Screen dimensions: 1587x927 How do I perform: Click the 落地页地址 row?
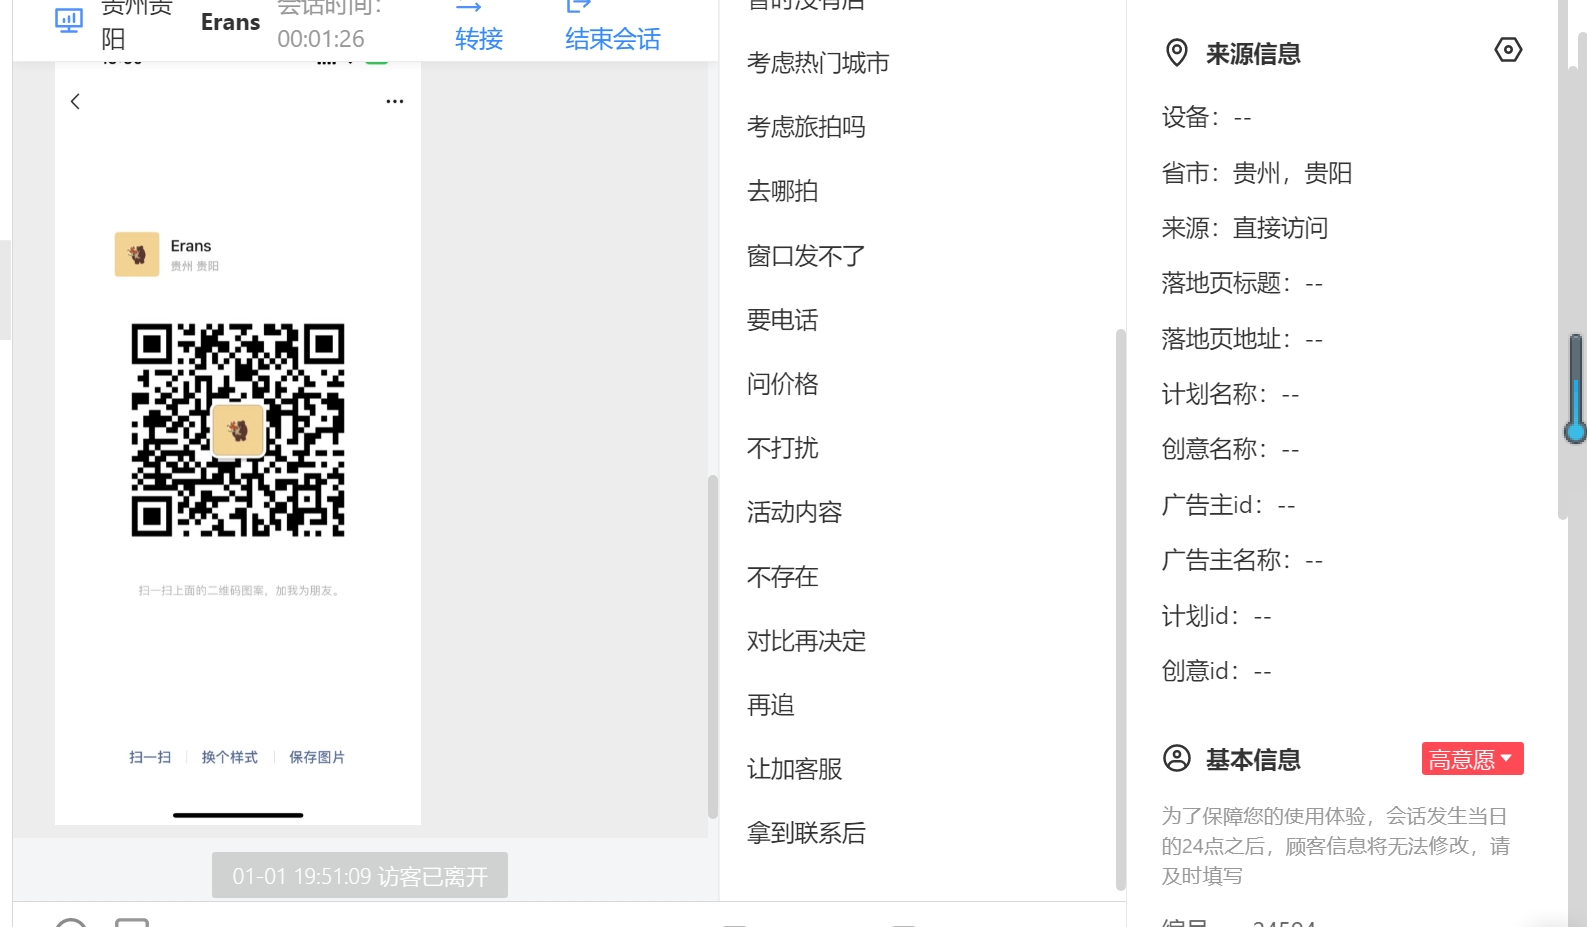(1242, 339)
